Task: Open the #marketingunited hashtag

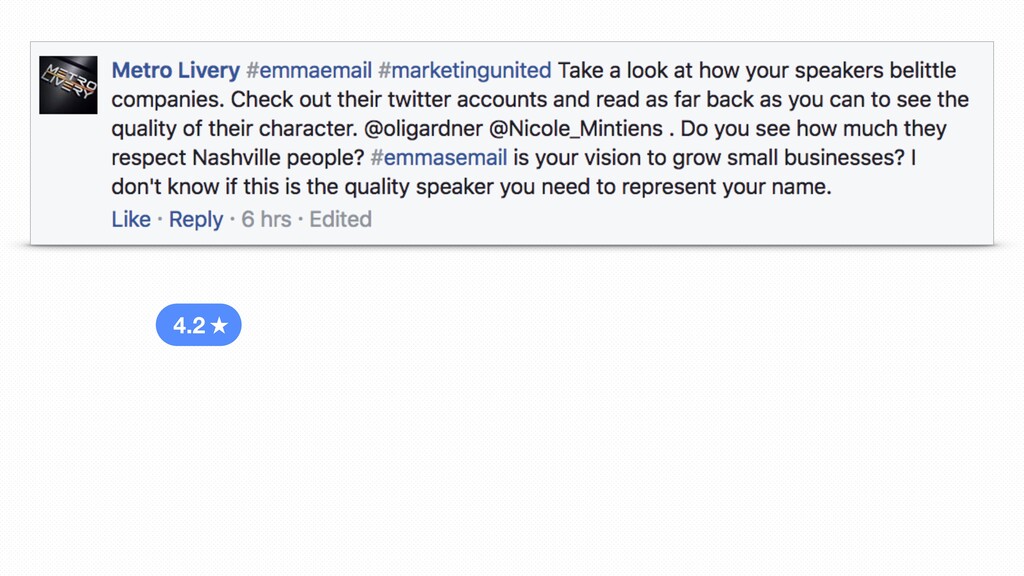Action: click(465, 71)
